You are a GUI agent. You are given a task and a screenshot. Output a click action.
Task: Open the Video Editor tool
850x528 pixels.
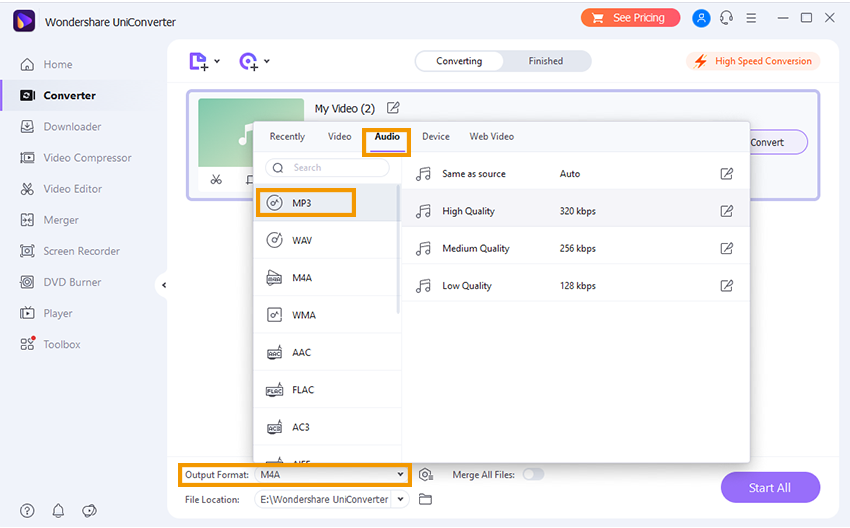coord(61,189)
